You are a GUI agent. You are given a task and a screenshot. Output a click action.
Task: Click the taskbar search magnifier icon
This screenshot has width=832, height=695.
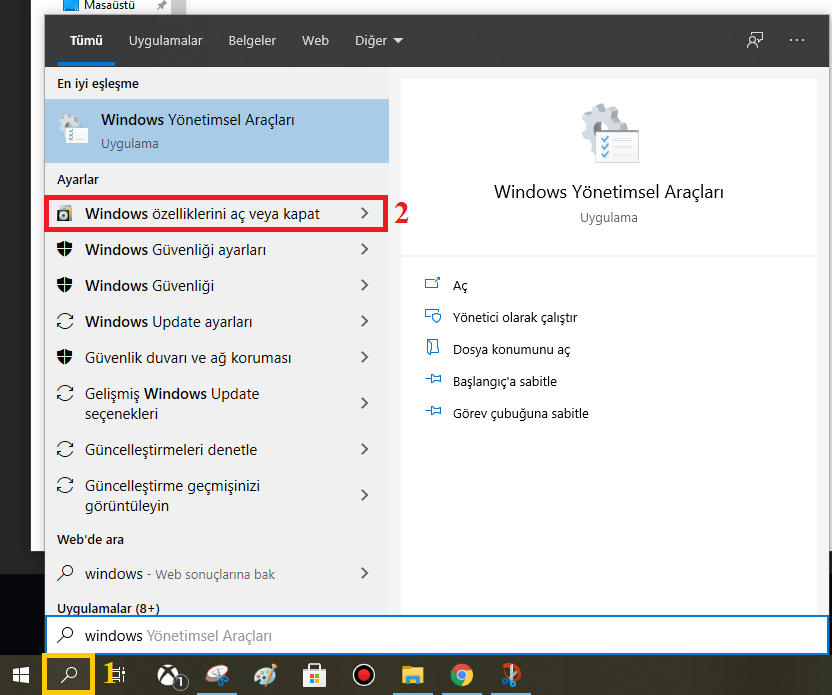(68, 675)
